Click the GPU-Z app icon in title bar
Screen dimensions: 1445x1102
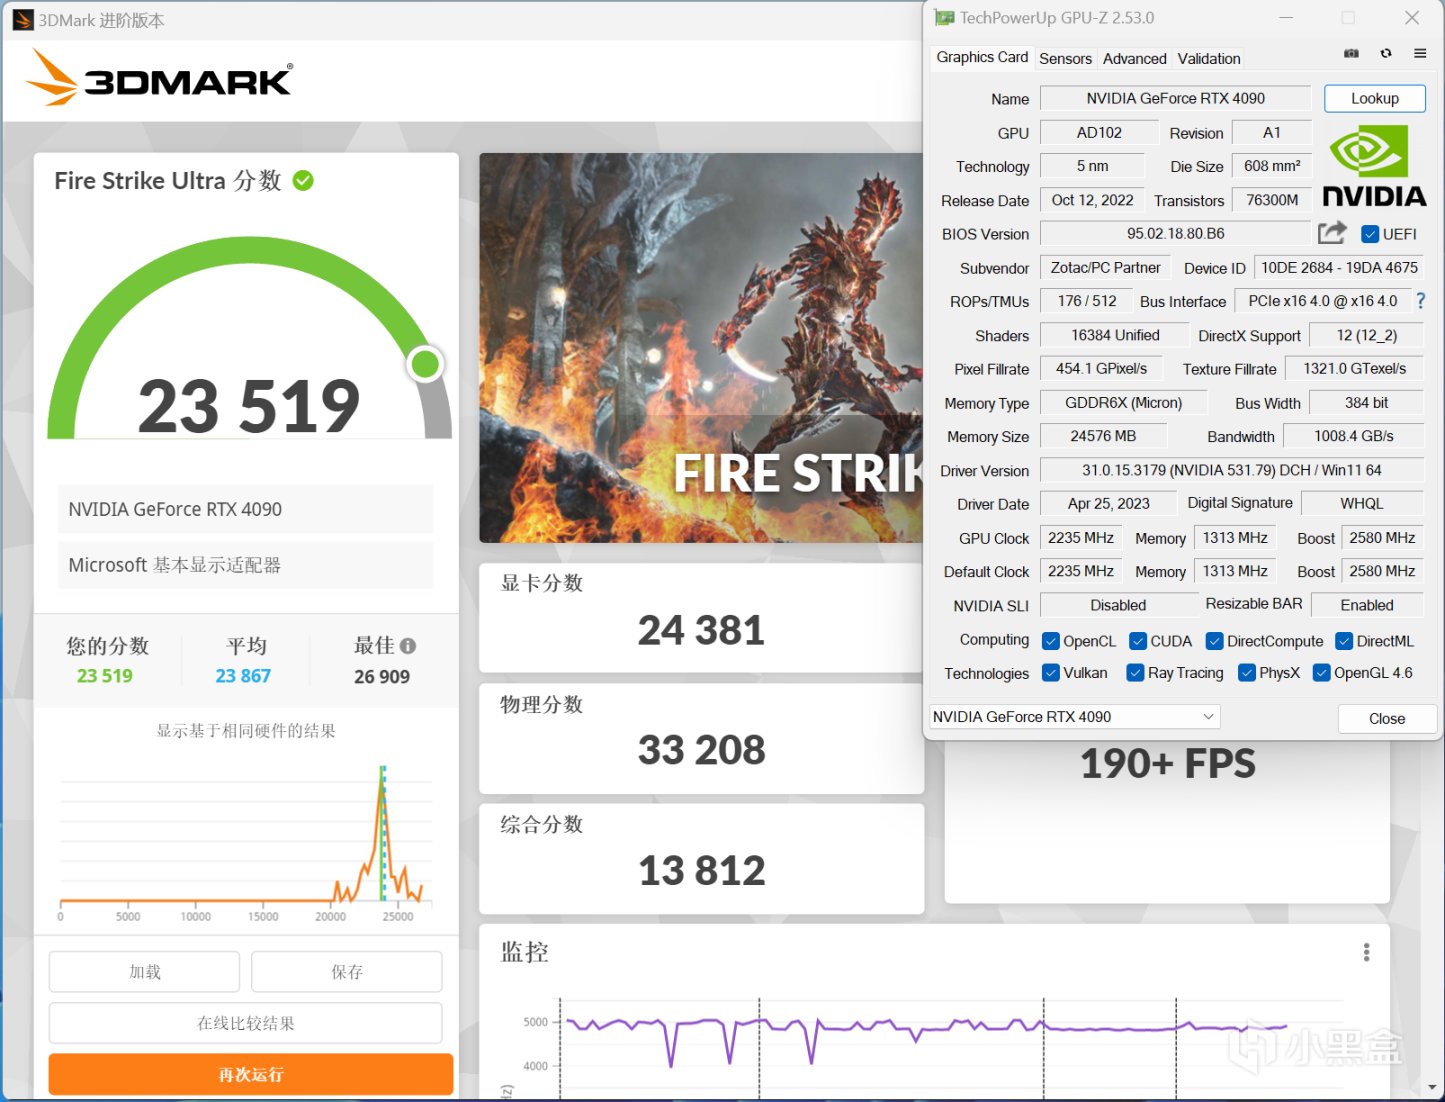click(x=944, y=18)
